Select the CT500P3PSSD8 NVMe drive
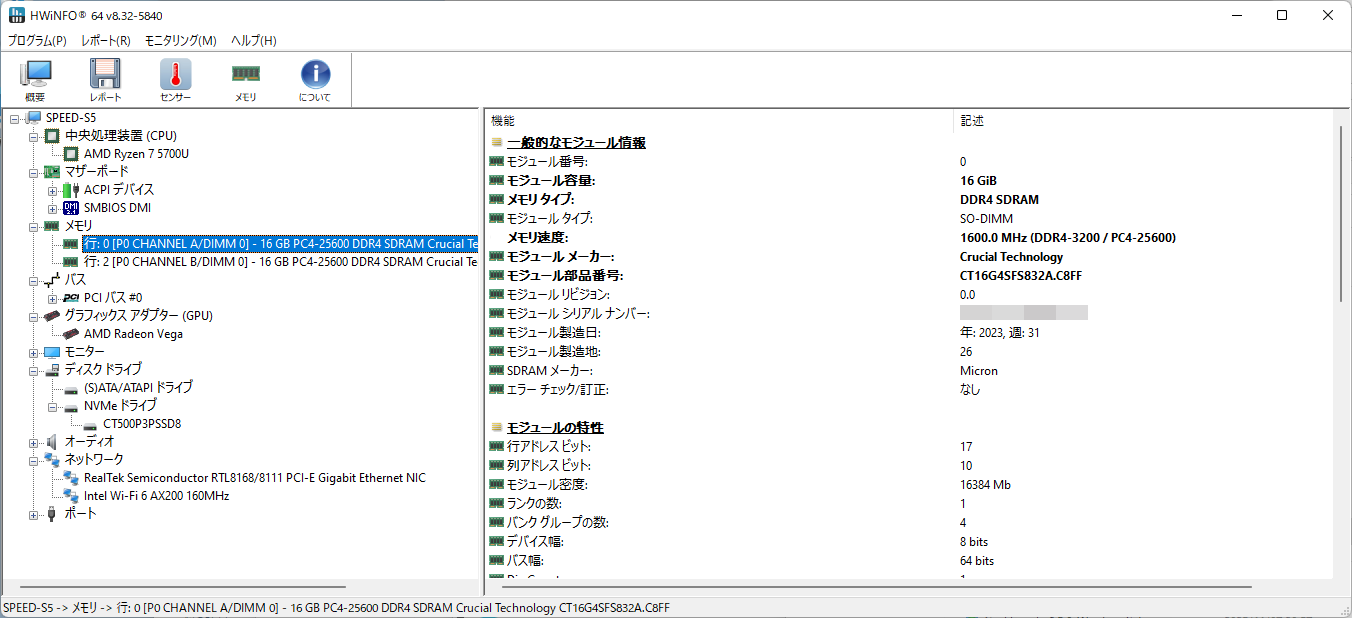The height and width of the screenshot is (618, 1352). click(142, 424)
